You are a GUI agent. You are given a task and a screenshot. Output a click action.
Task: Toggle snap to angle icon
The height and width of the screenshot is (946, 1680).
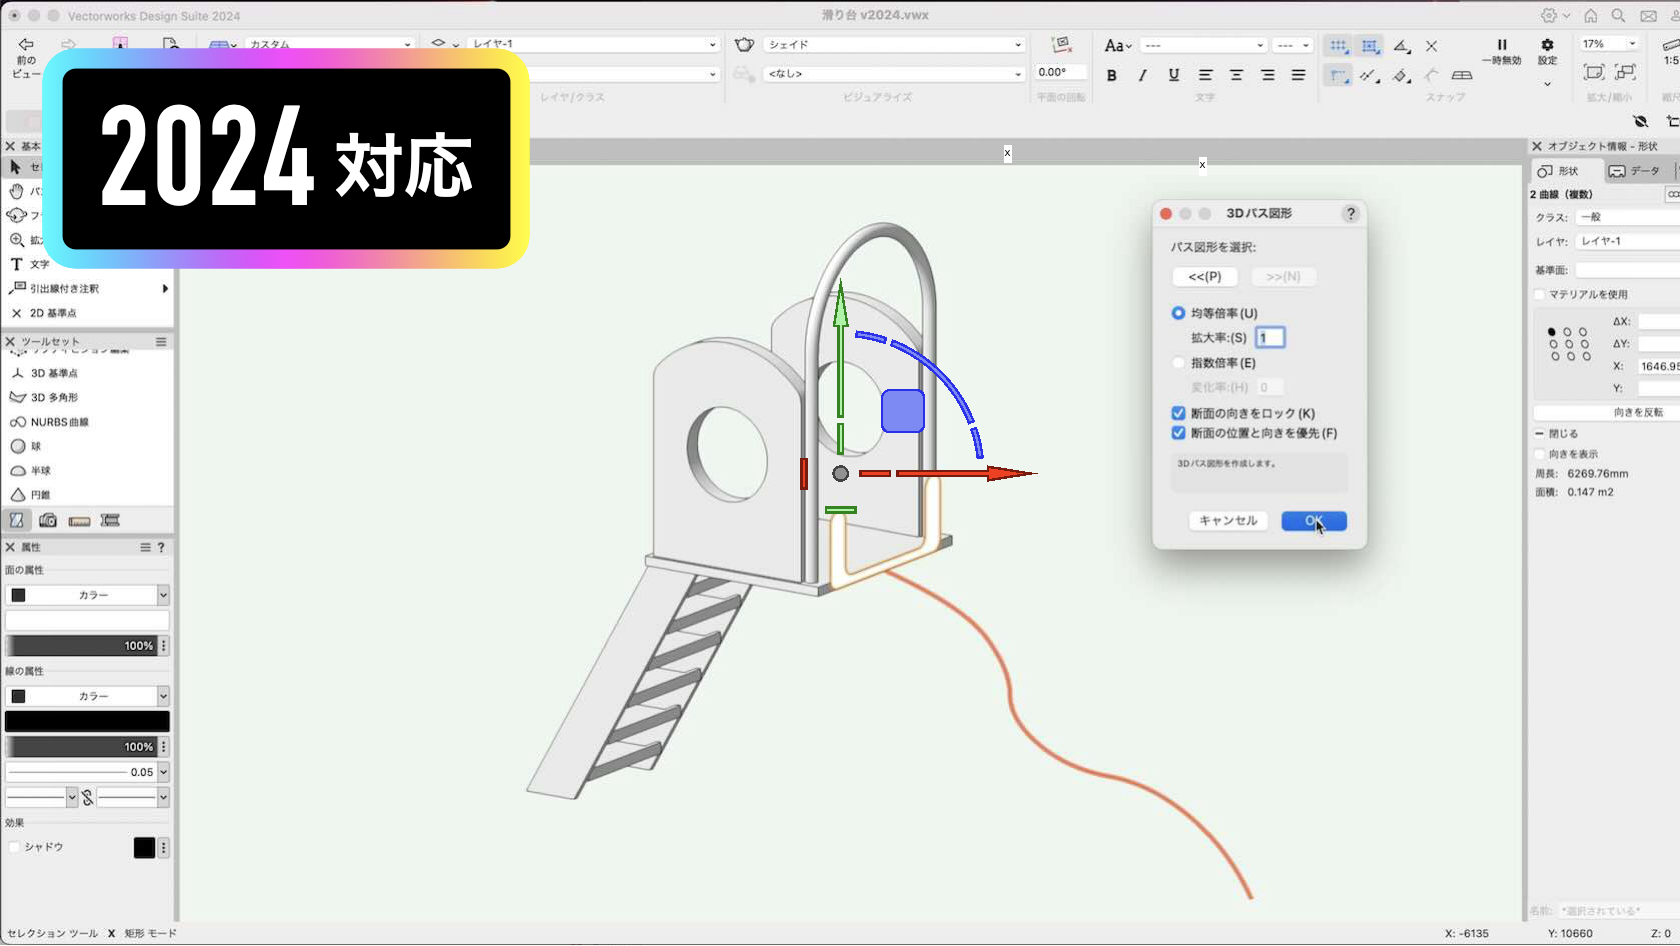point(1401,46)
